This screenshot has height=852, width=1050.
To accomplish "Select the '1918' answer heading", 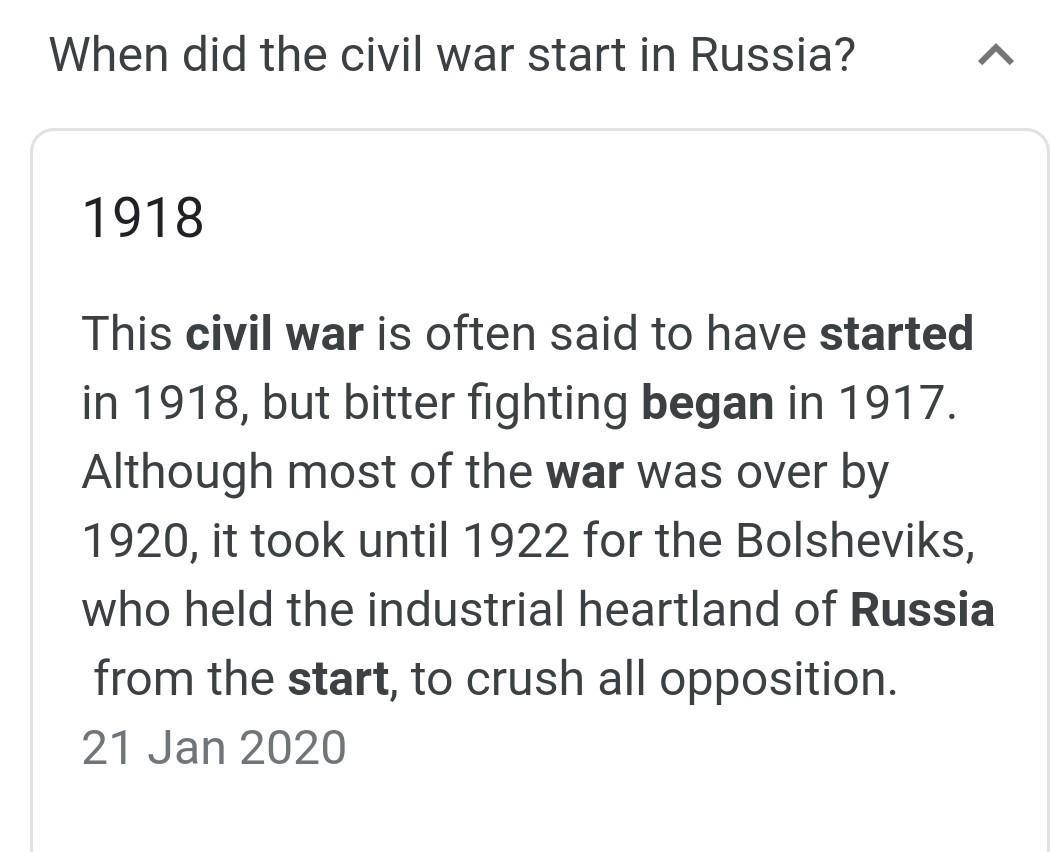I will tap(143, 218).
